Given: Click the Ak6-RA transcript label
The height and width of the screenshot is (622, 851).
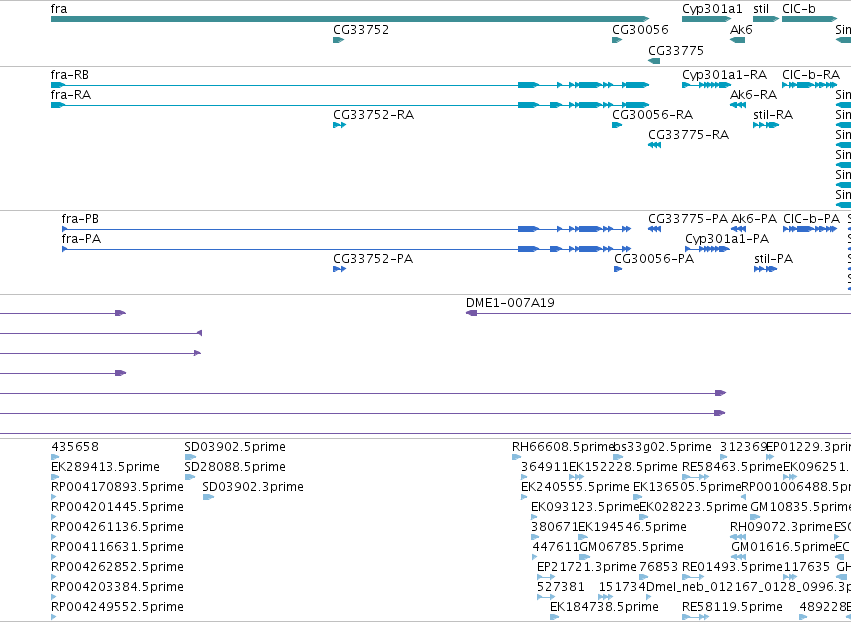Looking at the screenshot, I should tap(754, 95).
